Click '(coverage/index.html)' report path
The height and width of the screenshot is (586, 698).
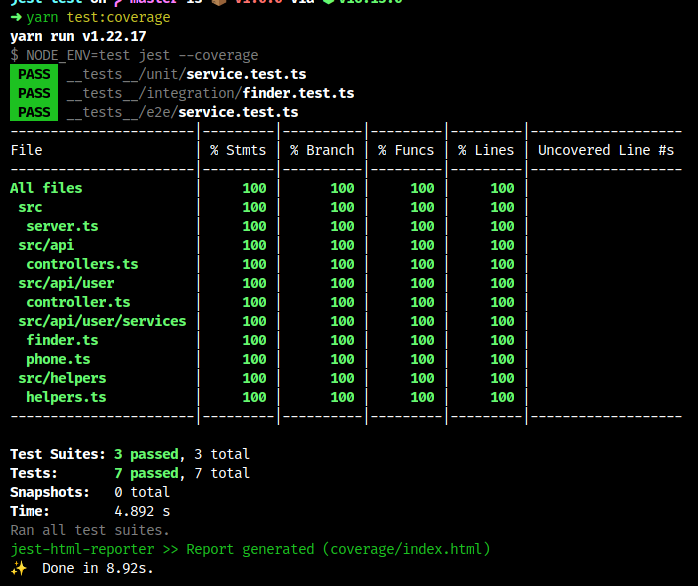click(406, 549)
